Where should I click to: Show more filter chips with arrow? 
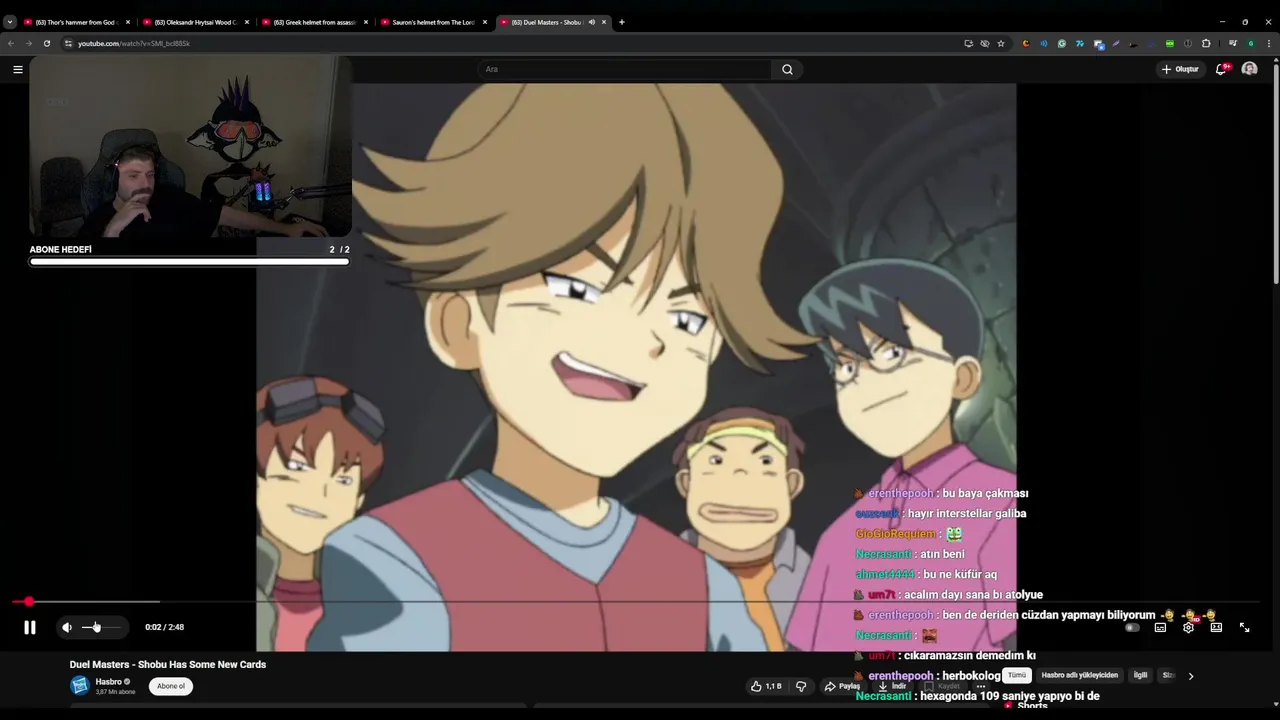[x=1190, y=676]
